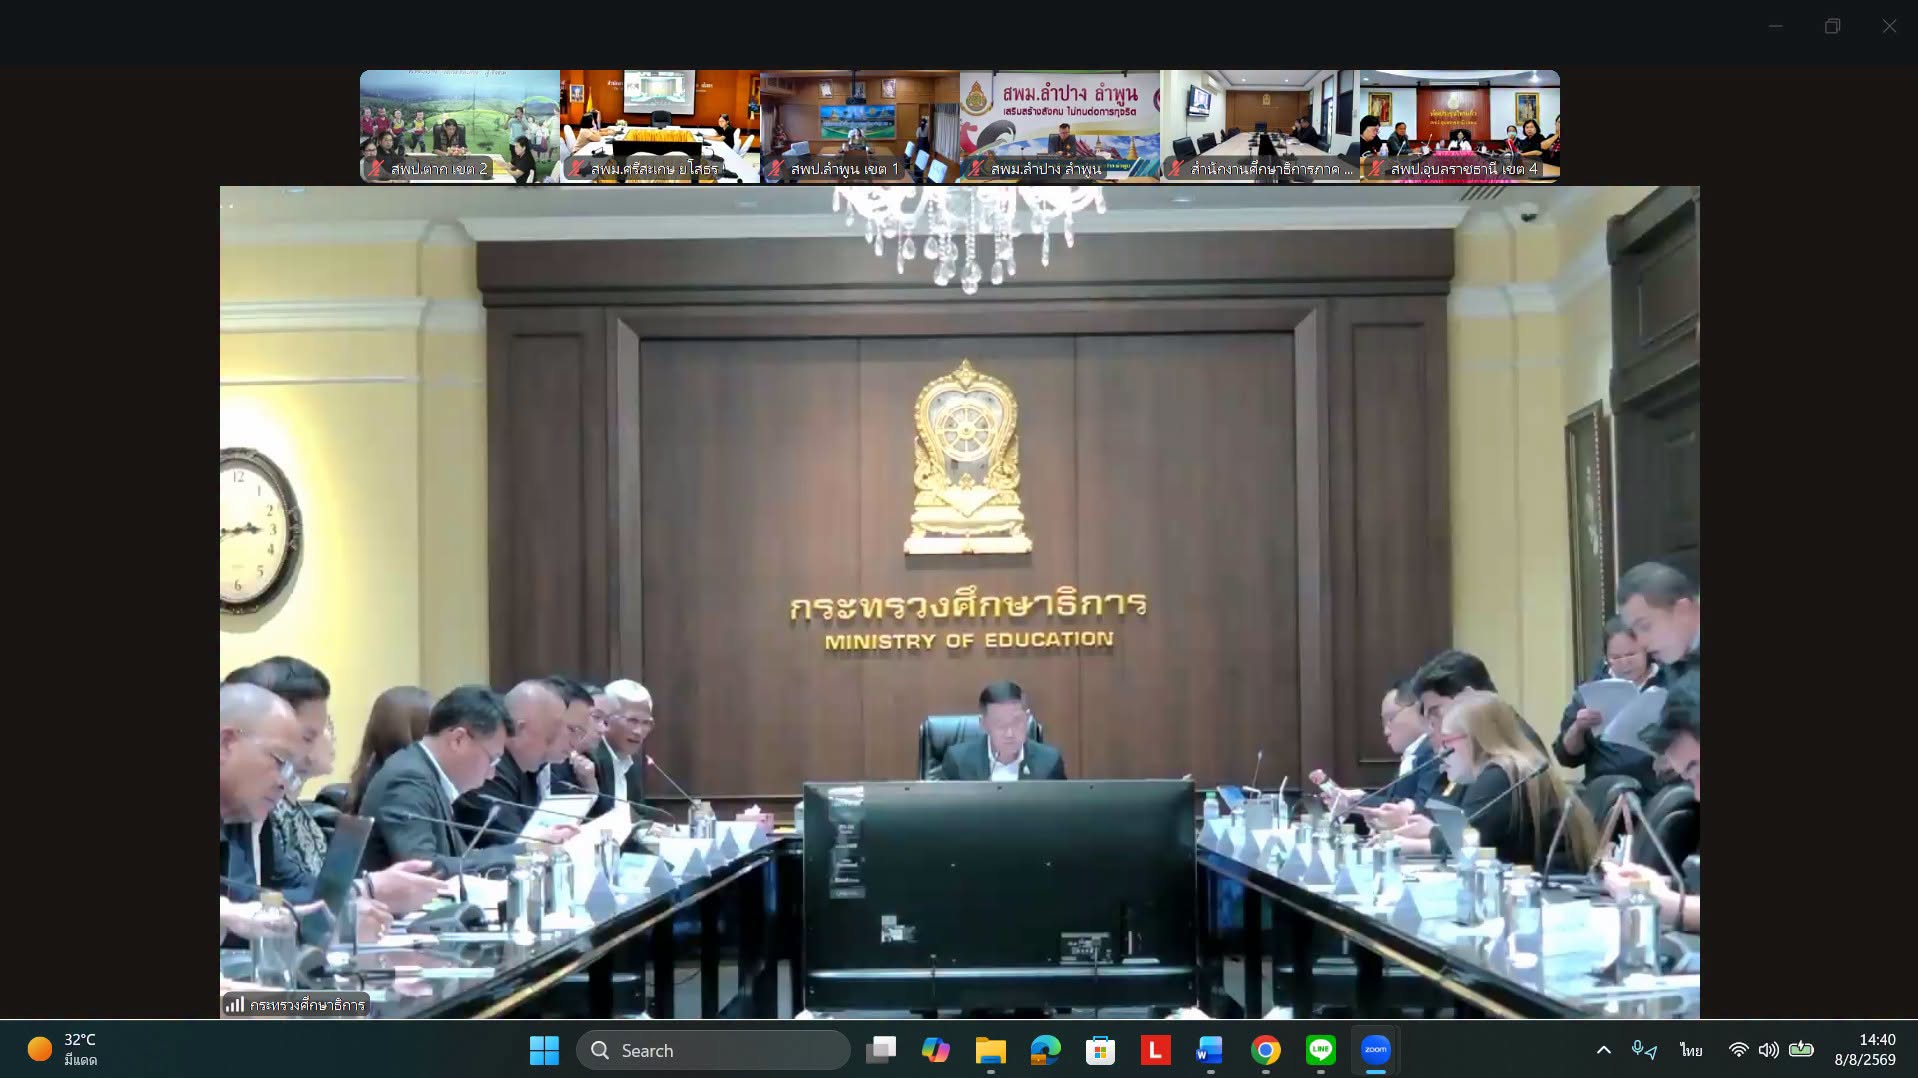Image resolution: width=1918 pixels, height=1078 pixels.
Task: Open the battery status tray icon
Action: [1801, 1050]
